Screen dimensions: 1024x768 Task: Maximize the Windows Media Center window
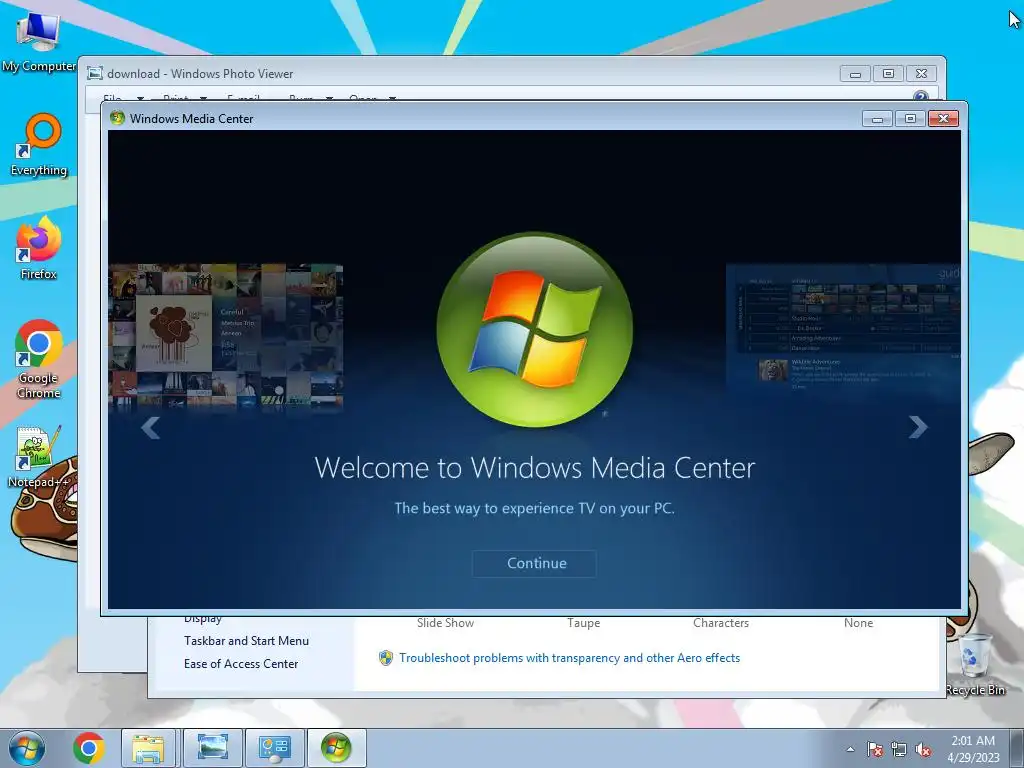(x=910, y=119)
